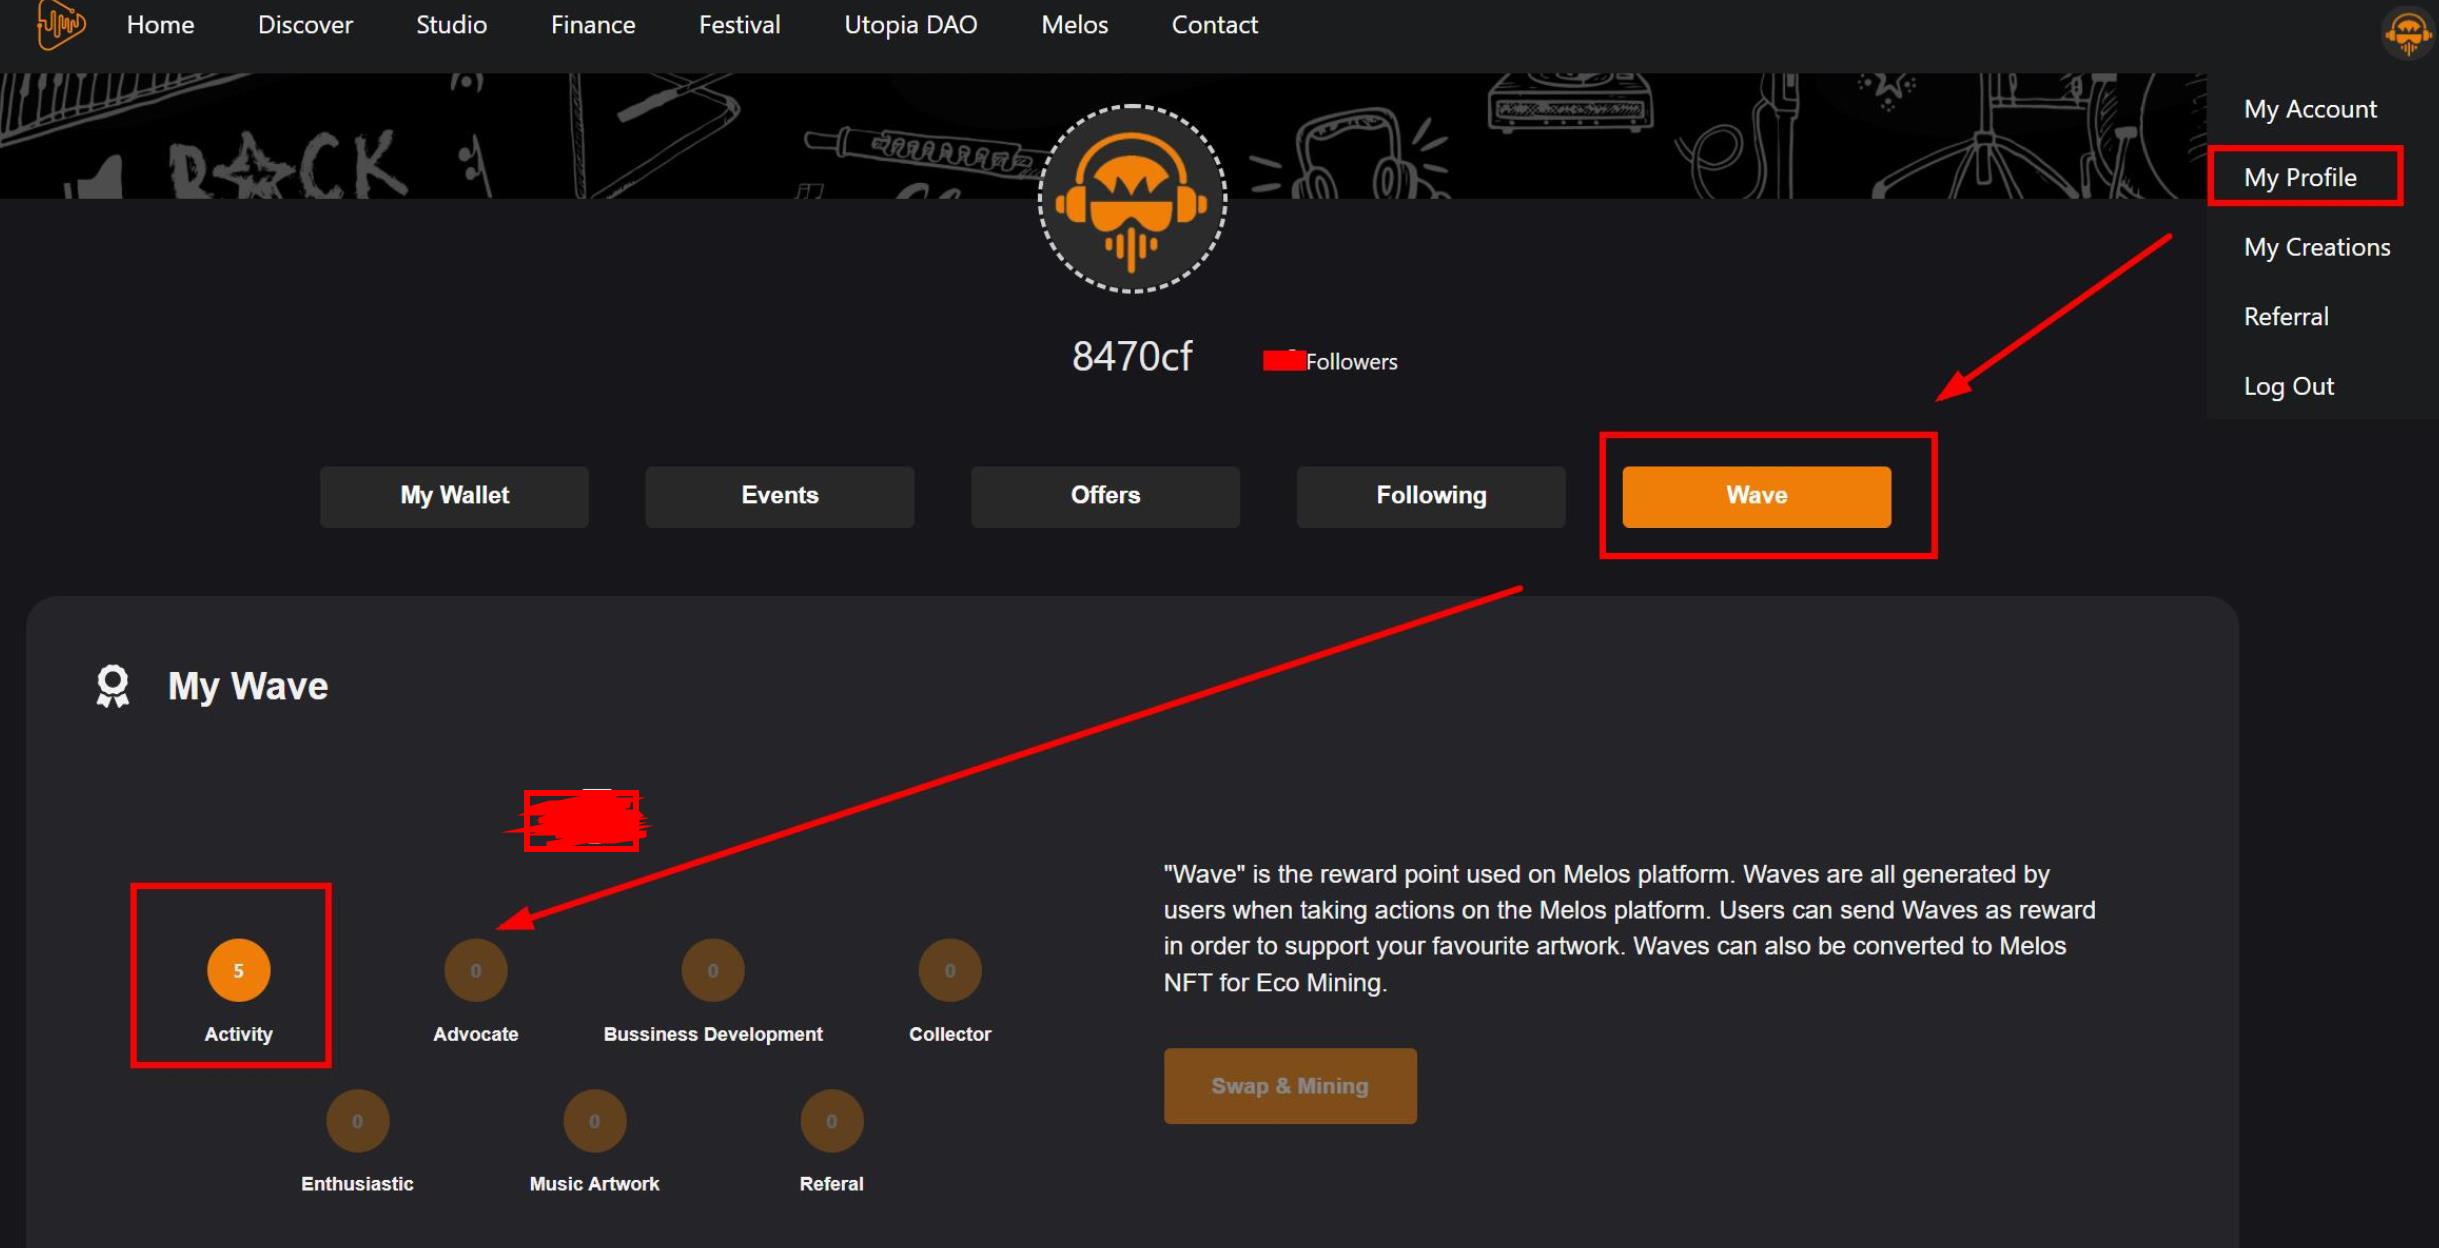Viewport: 2439px width, 1248px height.
Task: Switch to the Wave tab
Action: click(x=1756, y=496)
